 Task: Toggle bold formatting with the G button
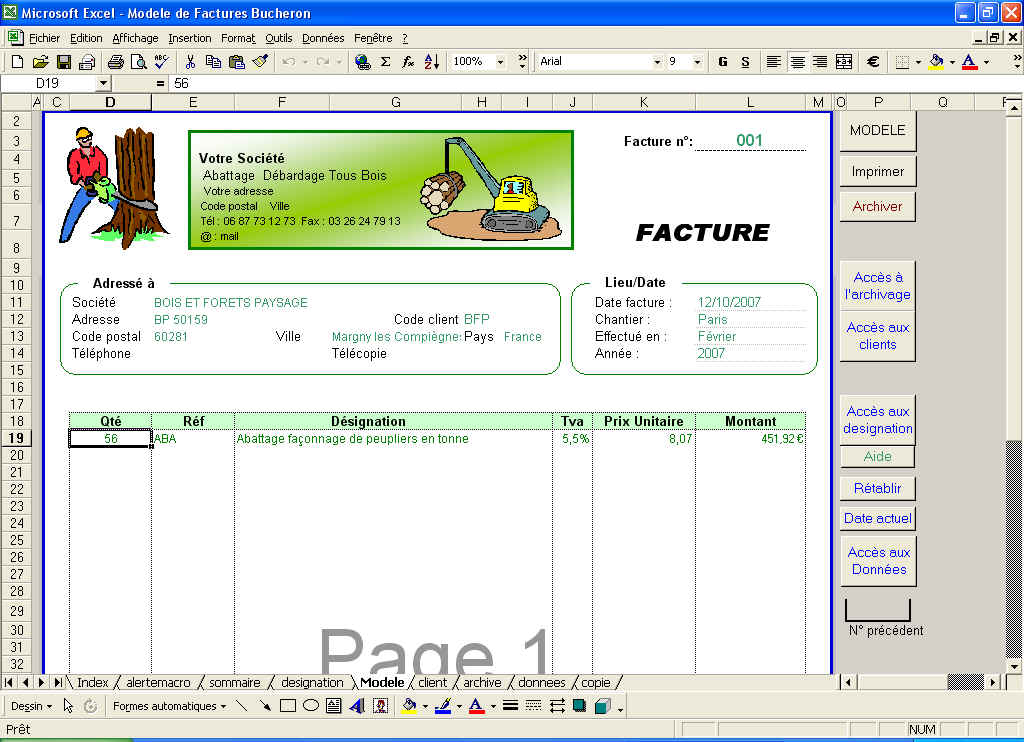pyautogui.click(x=722, y=62)
